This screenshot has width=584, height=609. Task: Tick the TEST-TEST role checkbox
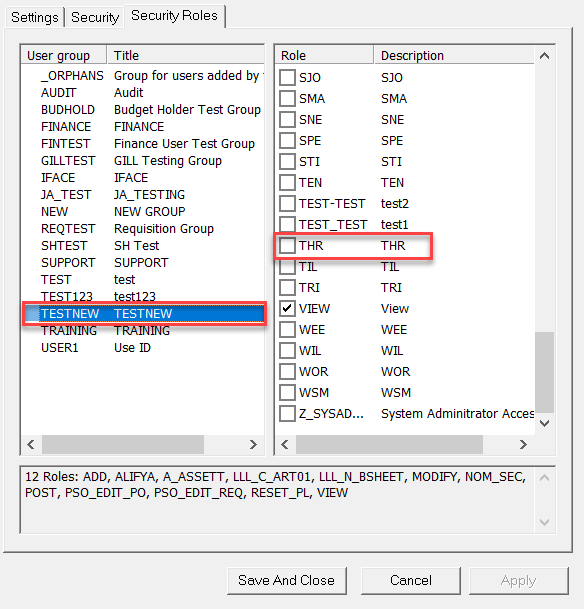point(287,203)
